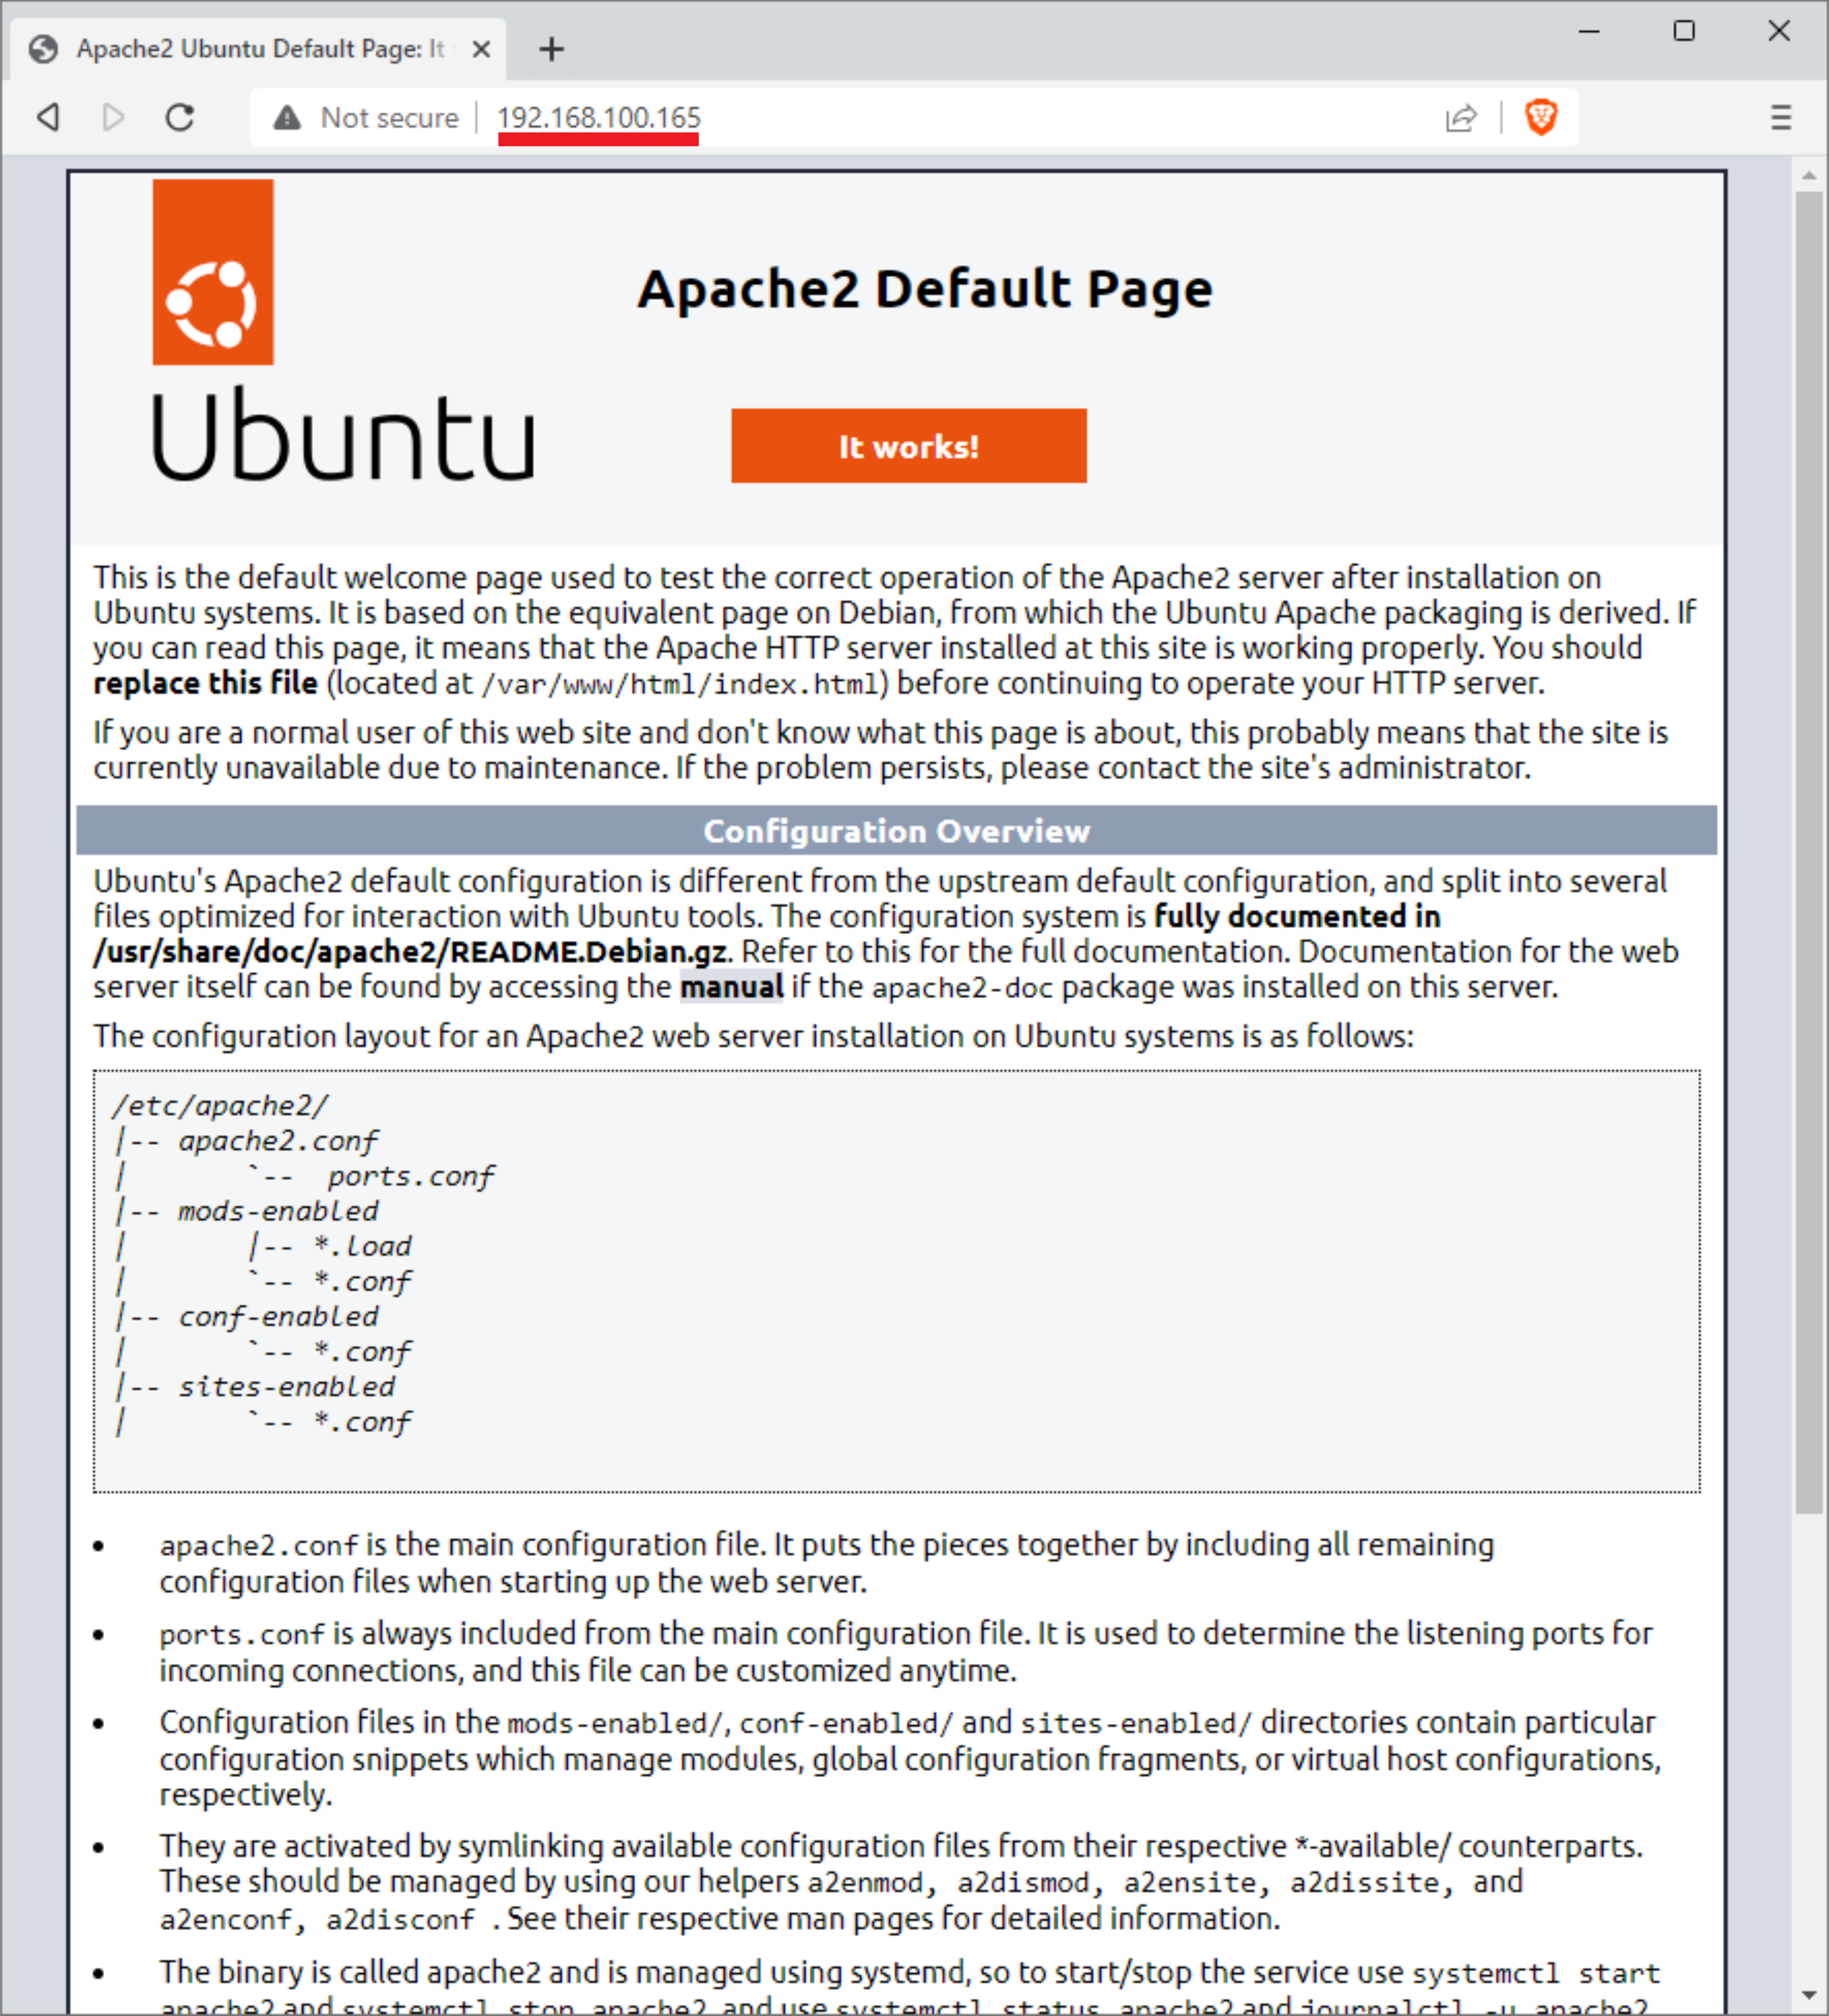Image resolution: width=1829 pixels, height=2016 pixels.
Task: Click the Not secure warning triangle icon
Action: point(287,118)
